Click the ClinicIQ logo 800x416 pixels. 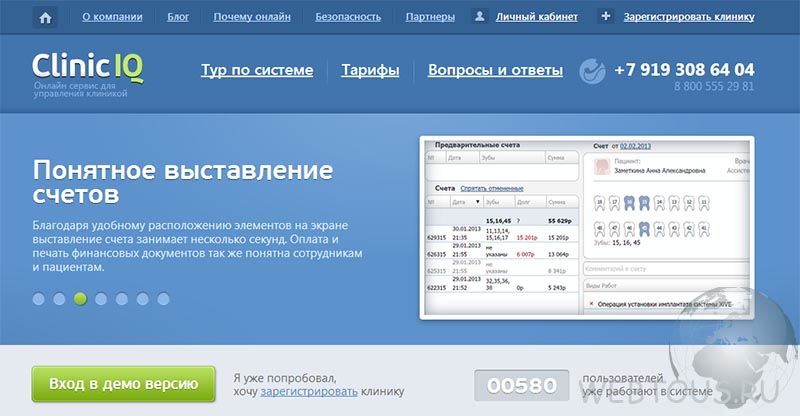[x=88, y=67]
